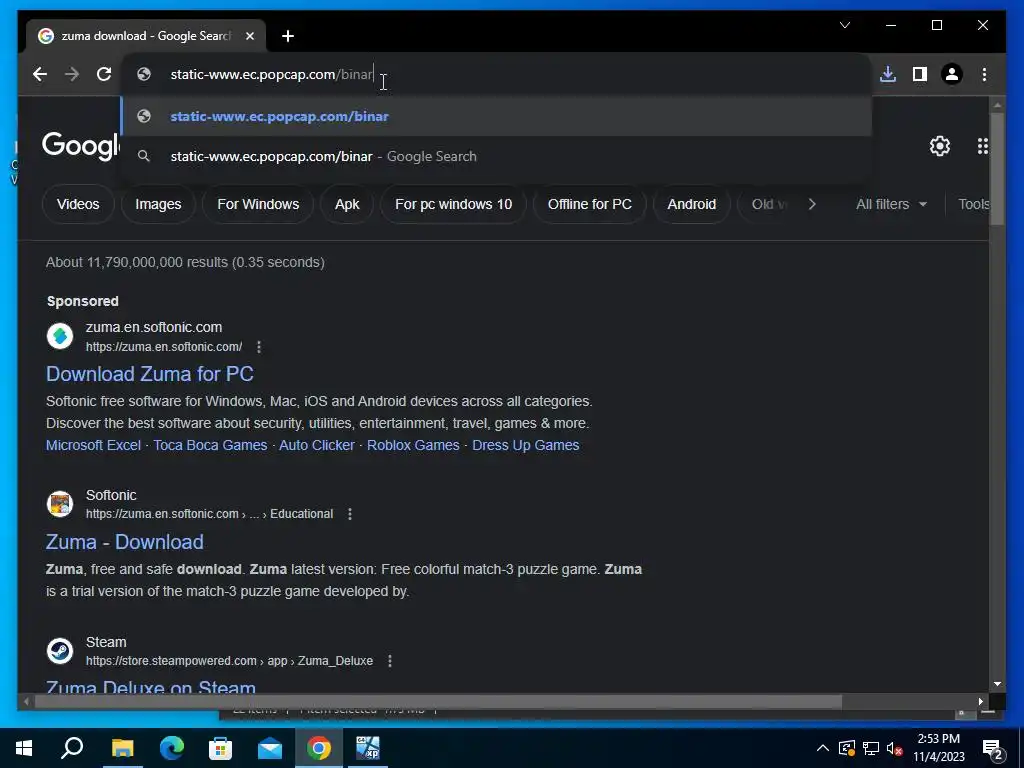Open the Zuma - Download result
The height and width of the screenshot is (768, 1024).
[x=125, y=542]
